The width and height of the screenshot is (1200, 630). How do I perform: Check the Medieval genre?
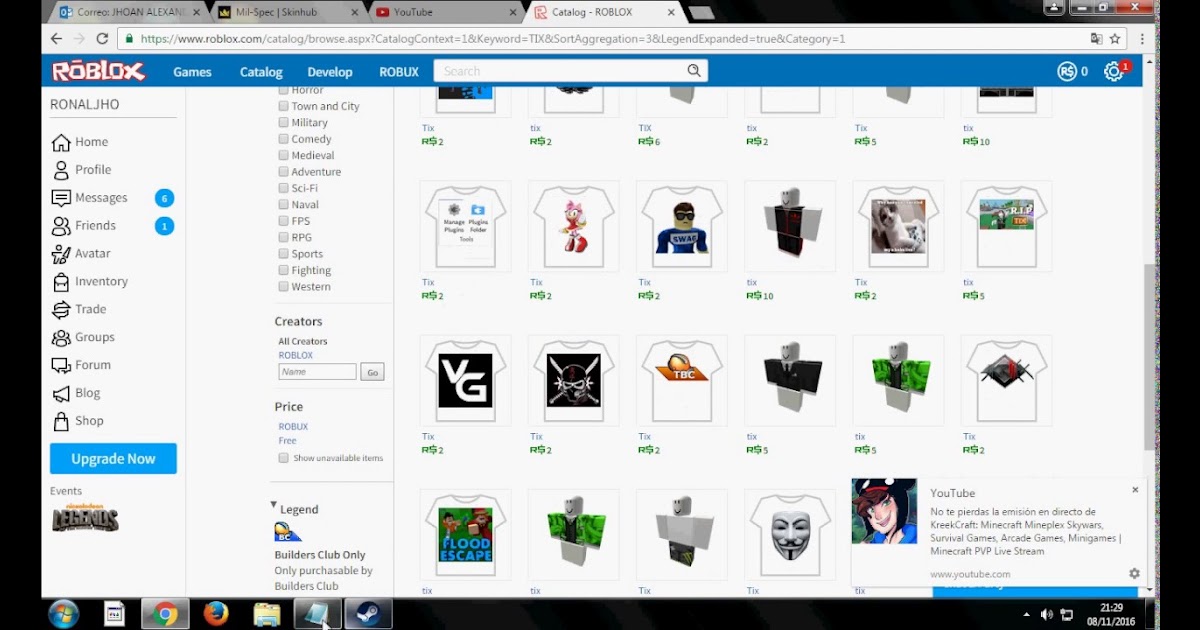pos(283,155)
